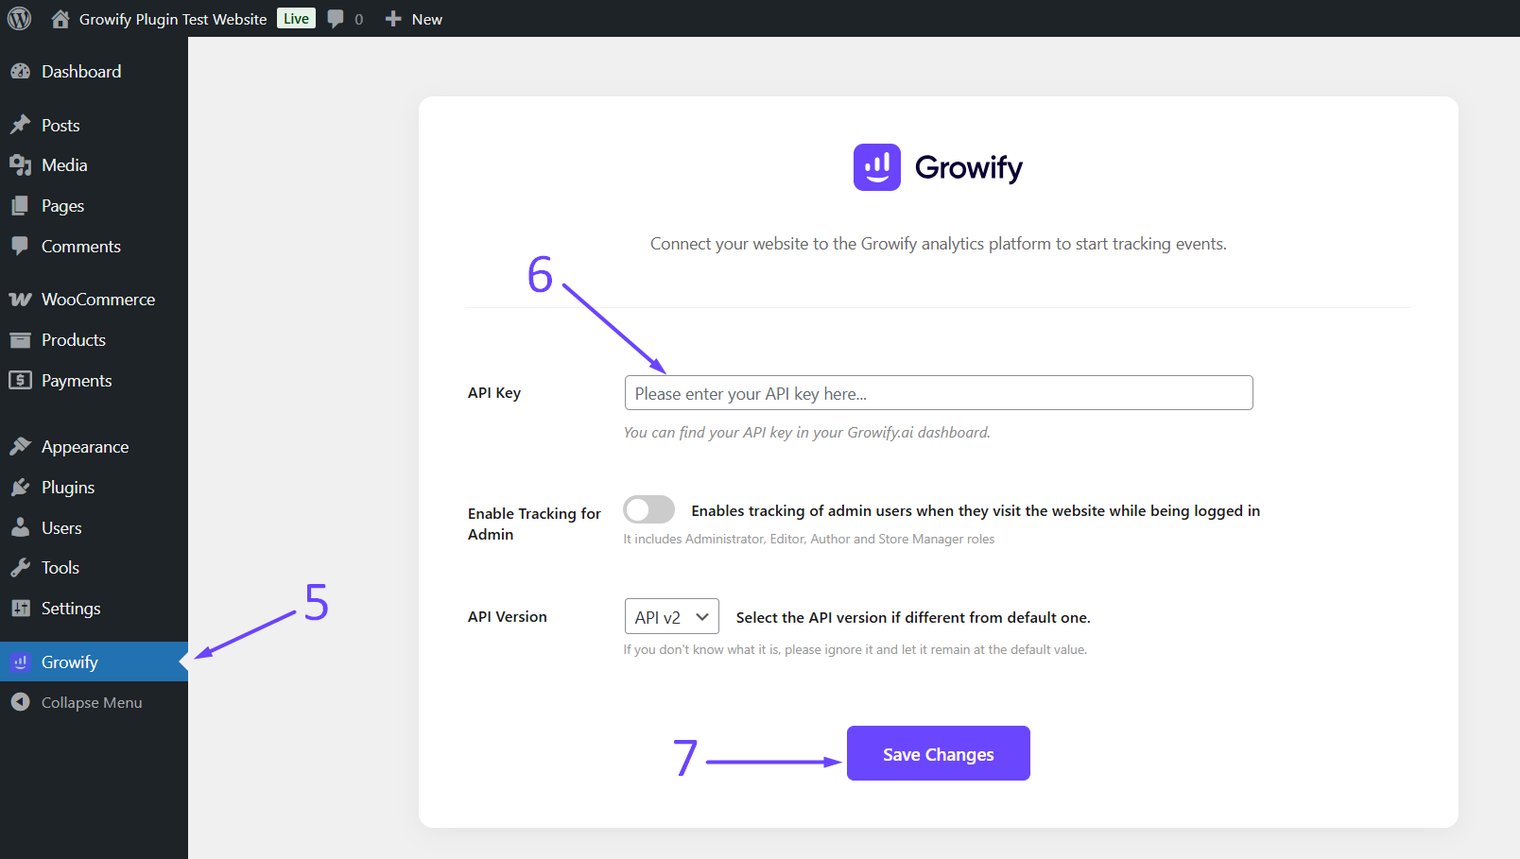
Task: Click the Dashboard gauge icon
Action: click(x=20, y=72)
